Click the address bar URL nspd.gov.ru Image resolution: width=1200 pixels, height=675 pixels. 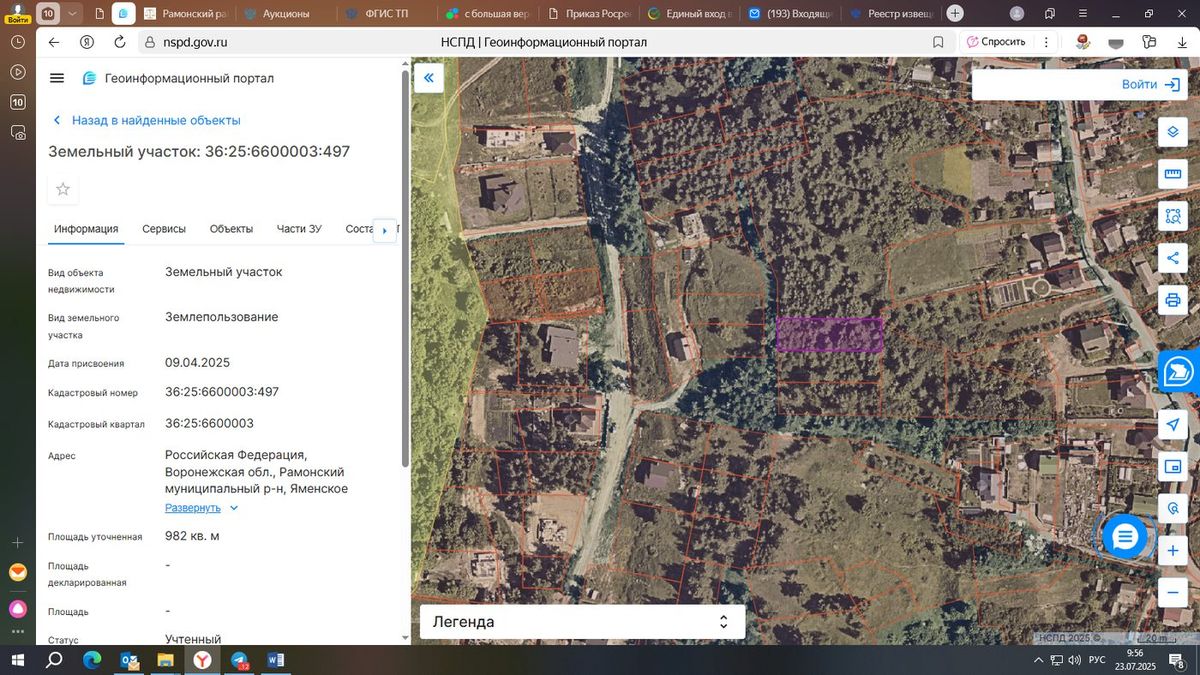click(x=195, y=42)
